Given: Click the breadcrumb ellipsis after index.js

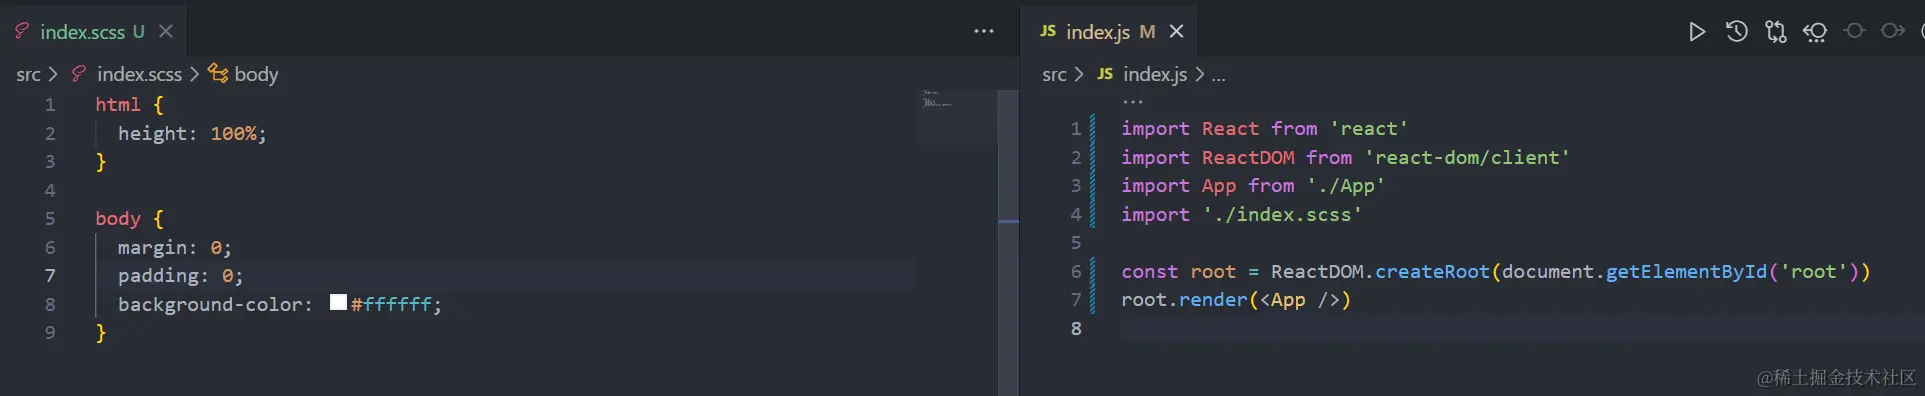Looking at the screenshot, I should coord(1218,75).
